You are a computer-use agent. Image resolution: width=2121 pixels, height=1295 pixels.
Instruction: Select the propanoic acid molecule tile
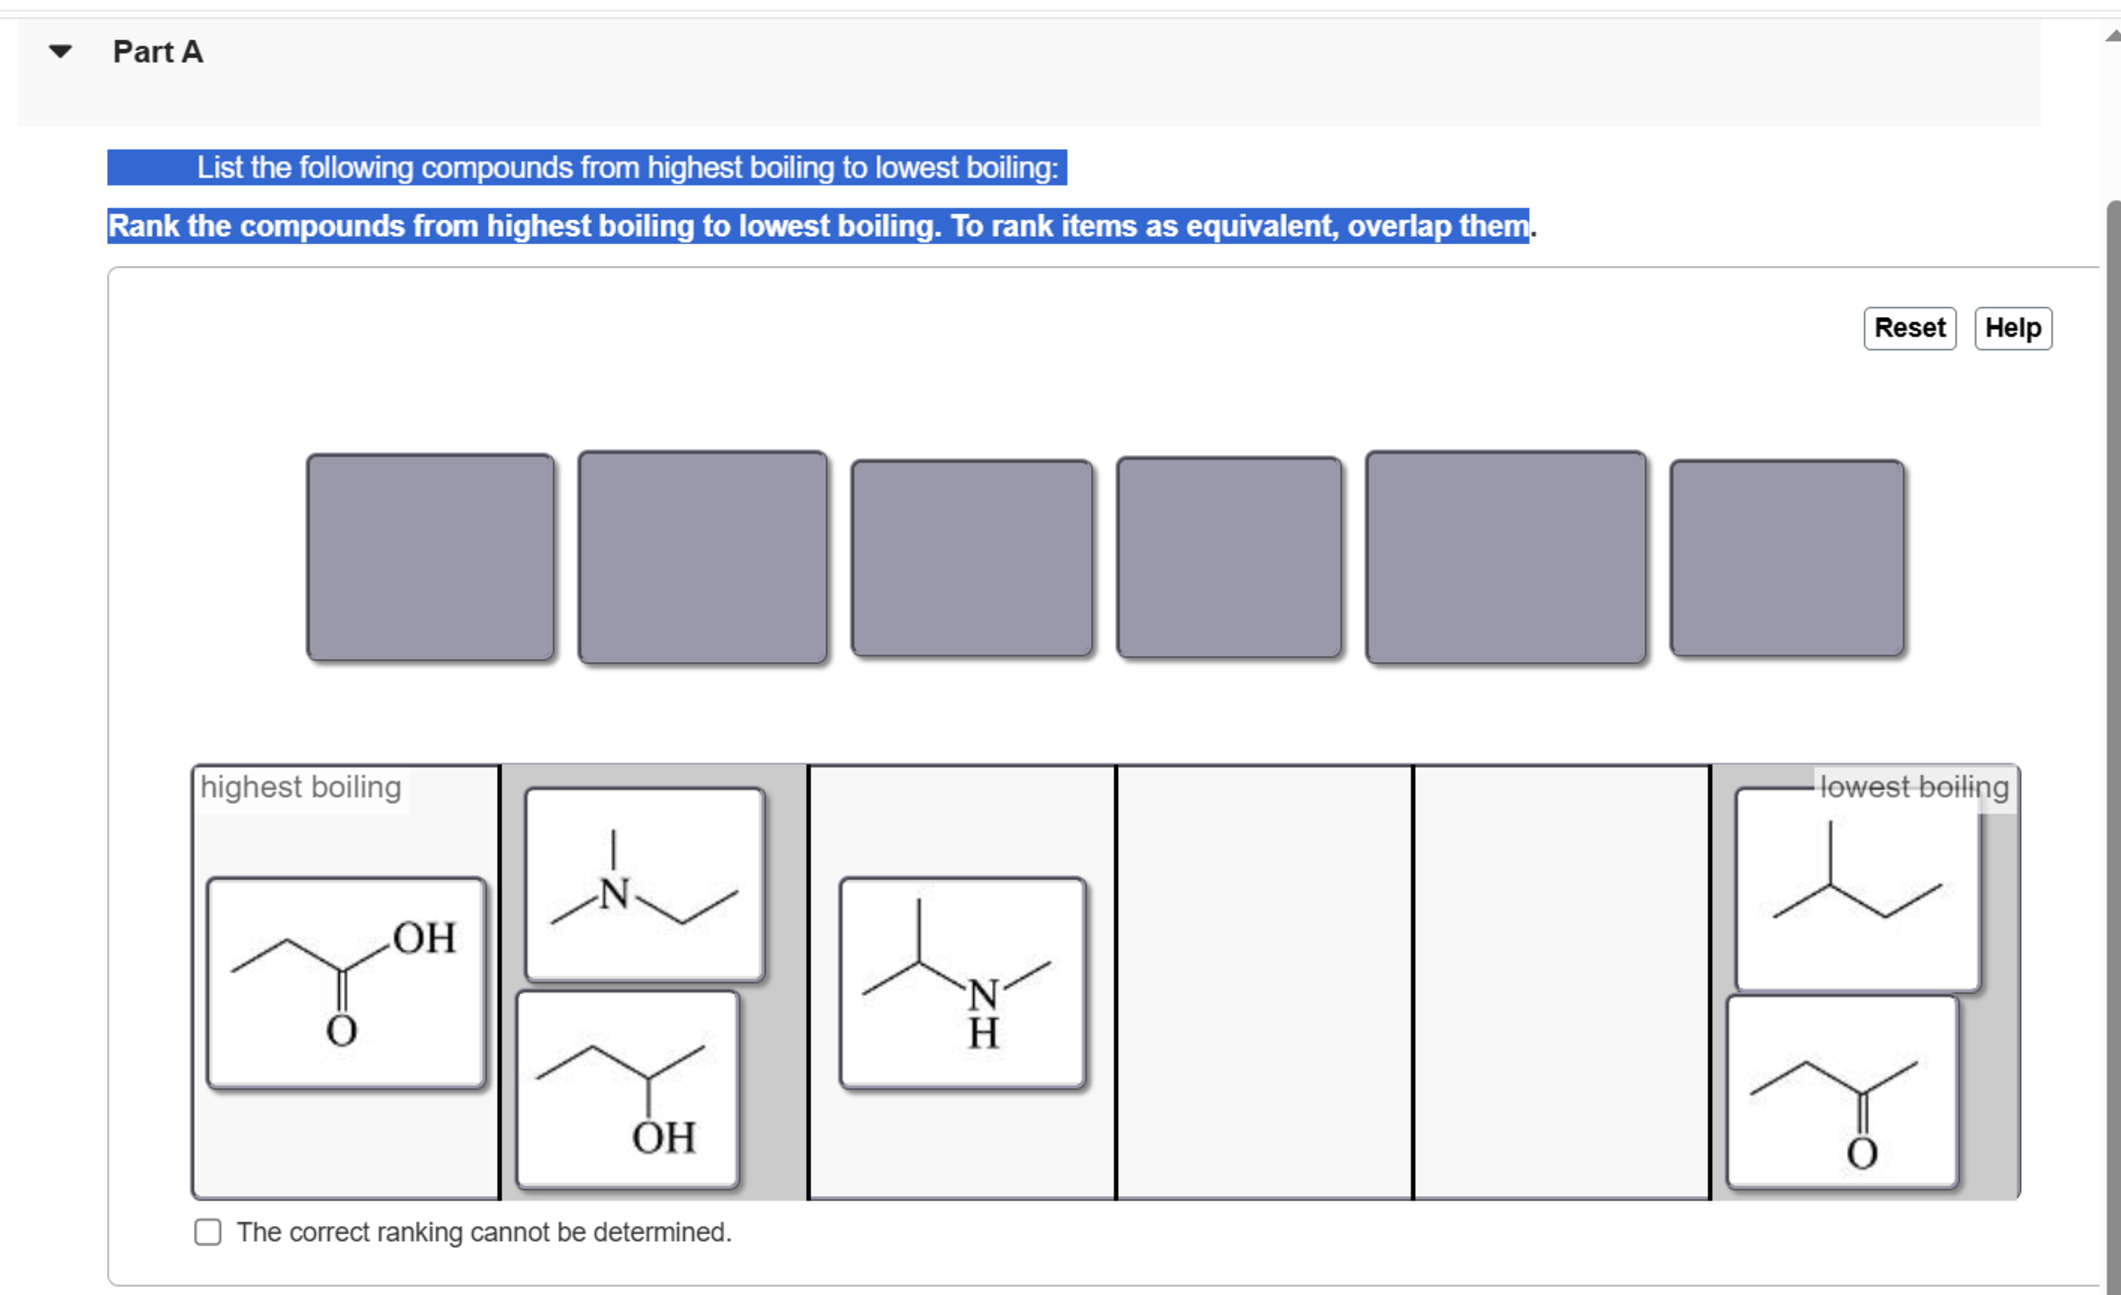346,982
